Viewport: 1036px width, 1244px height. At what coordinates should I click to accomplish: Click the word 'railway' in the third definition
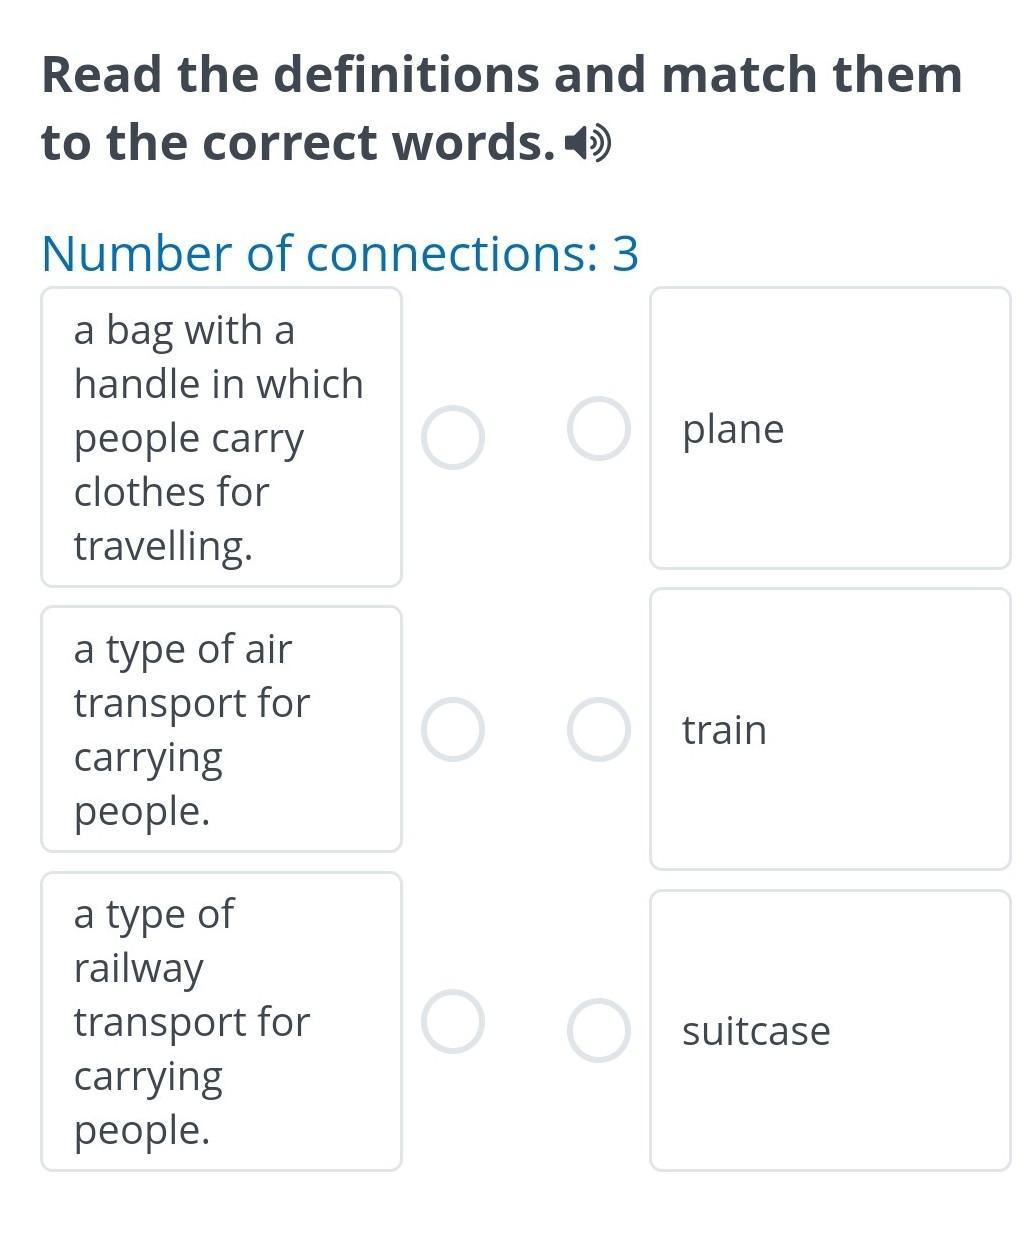(139, 968)
